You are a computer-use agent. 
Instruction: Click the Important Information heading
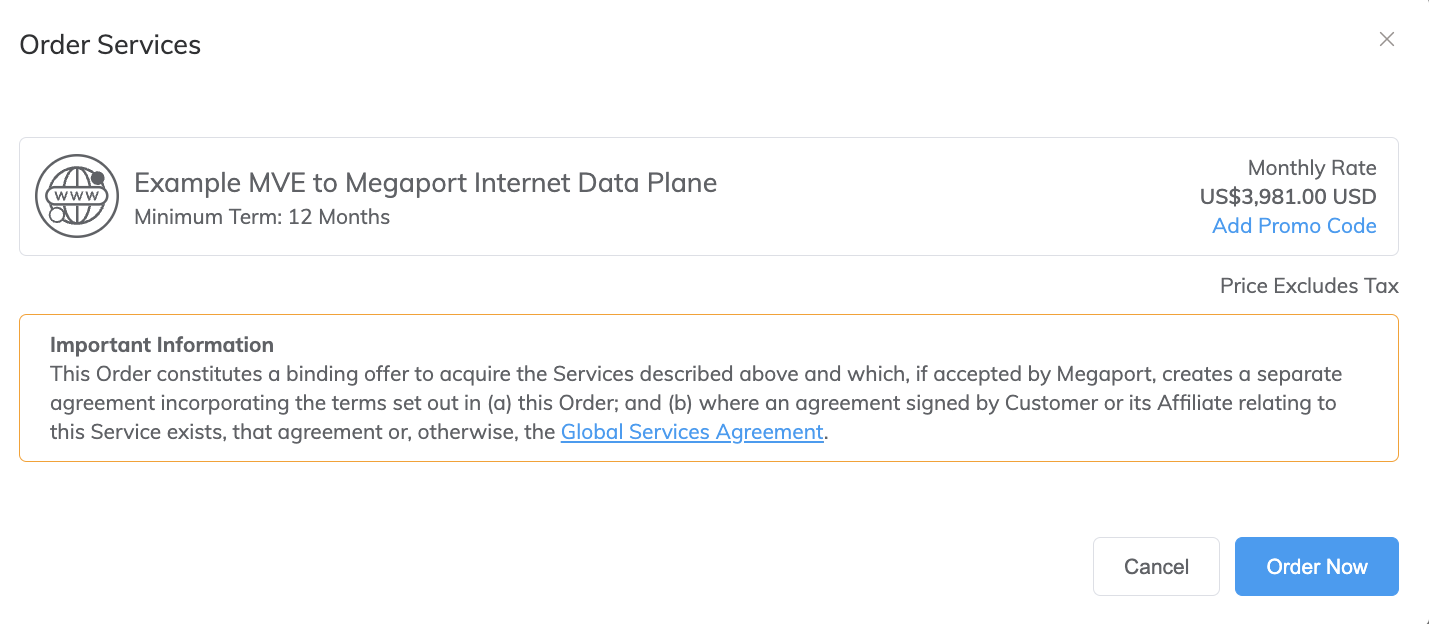162,345
